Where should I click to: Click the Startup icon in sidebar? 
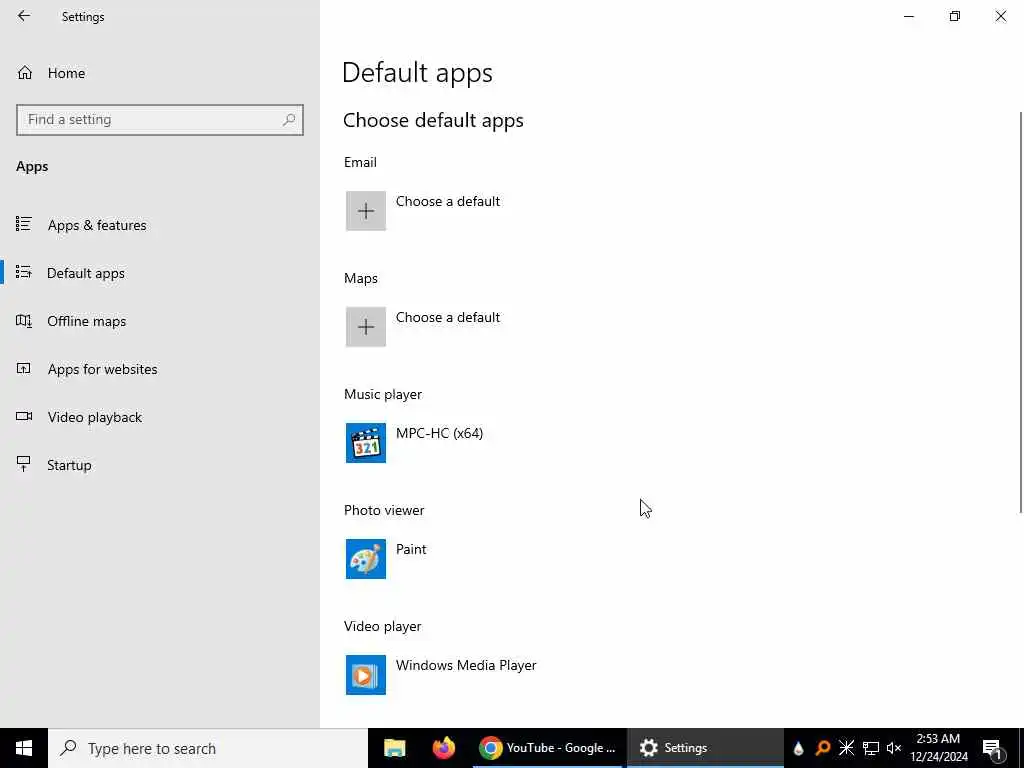(x=24, y=464)
